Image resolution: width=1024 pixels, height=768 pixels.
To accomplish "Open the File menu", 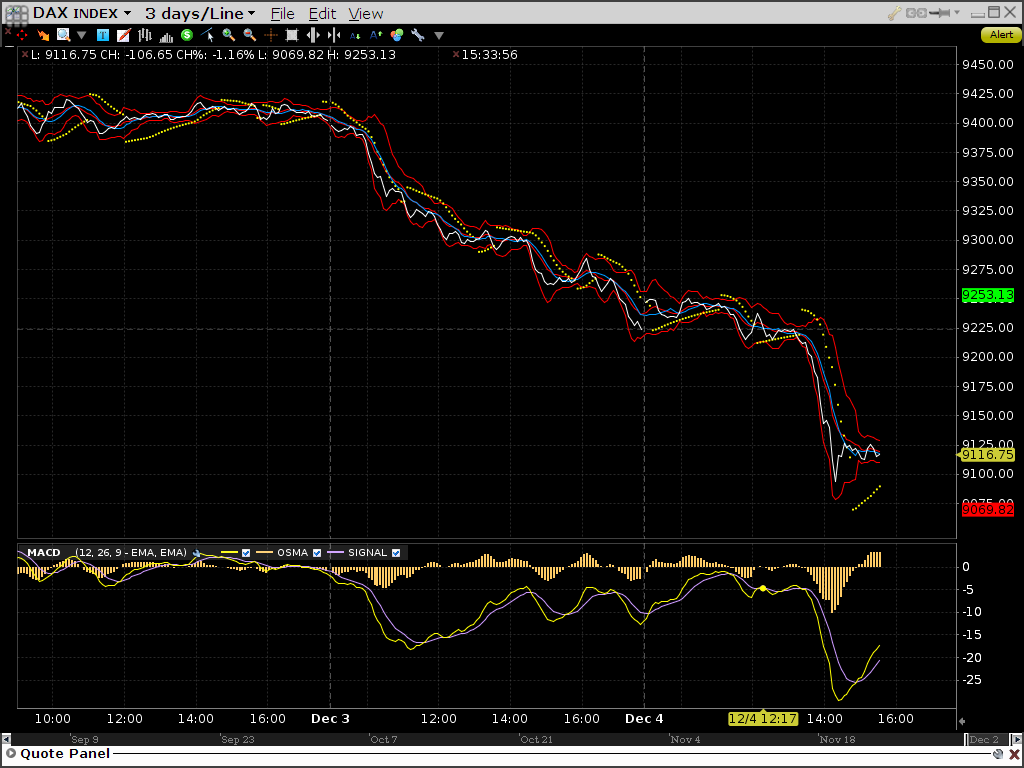I will coord(282,14).
